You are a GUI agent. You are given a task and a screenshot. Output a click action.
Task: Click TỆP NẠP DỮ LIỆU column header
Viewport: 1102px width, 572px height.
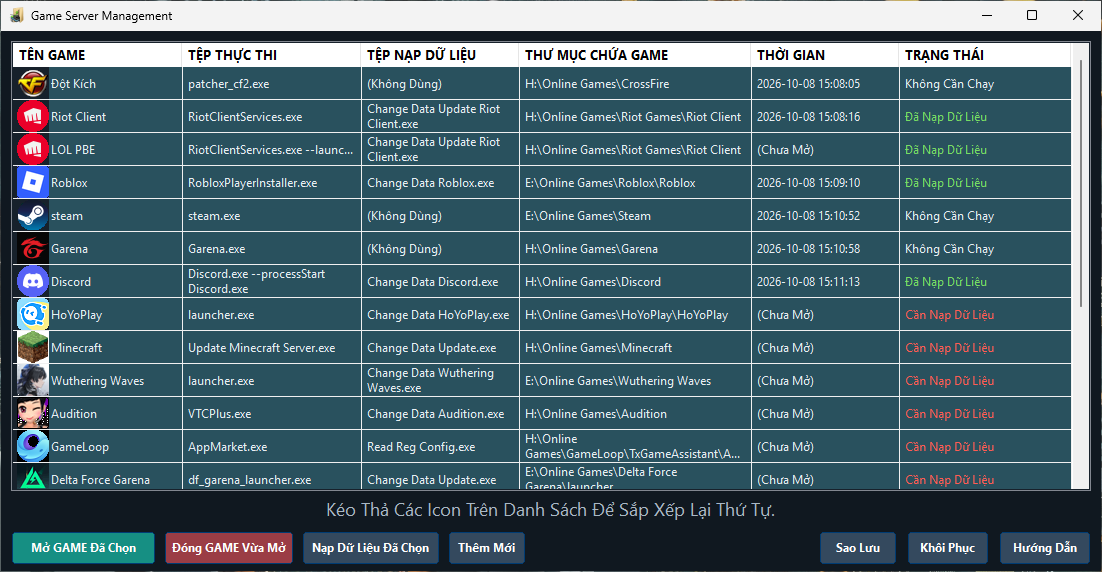[440, 55]
